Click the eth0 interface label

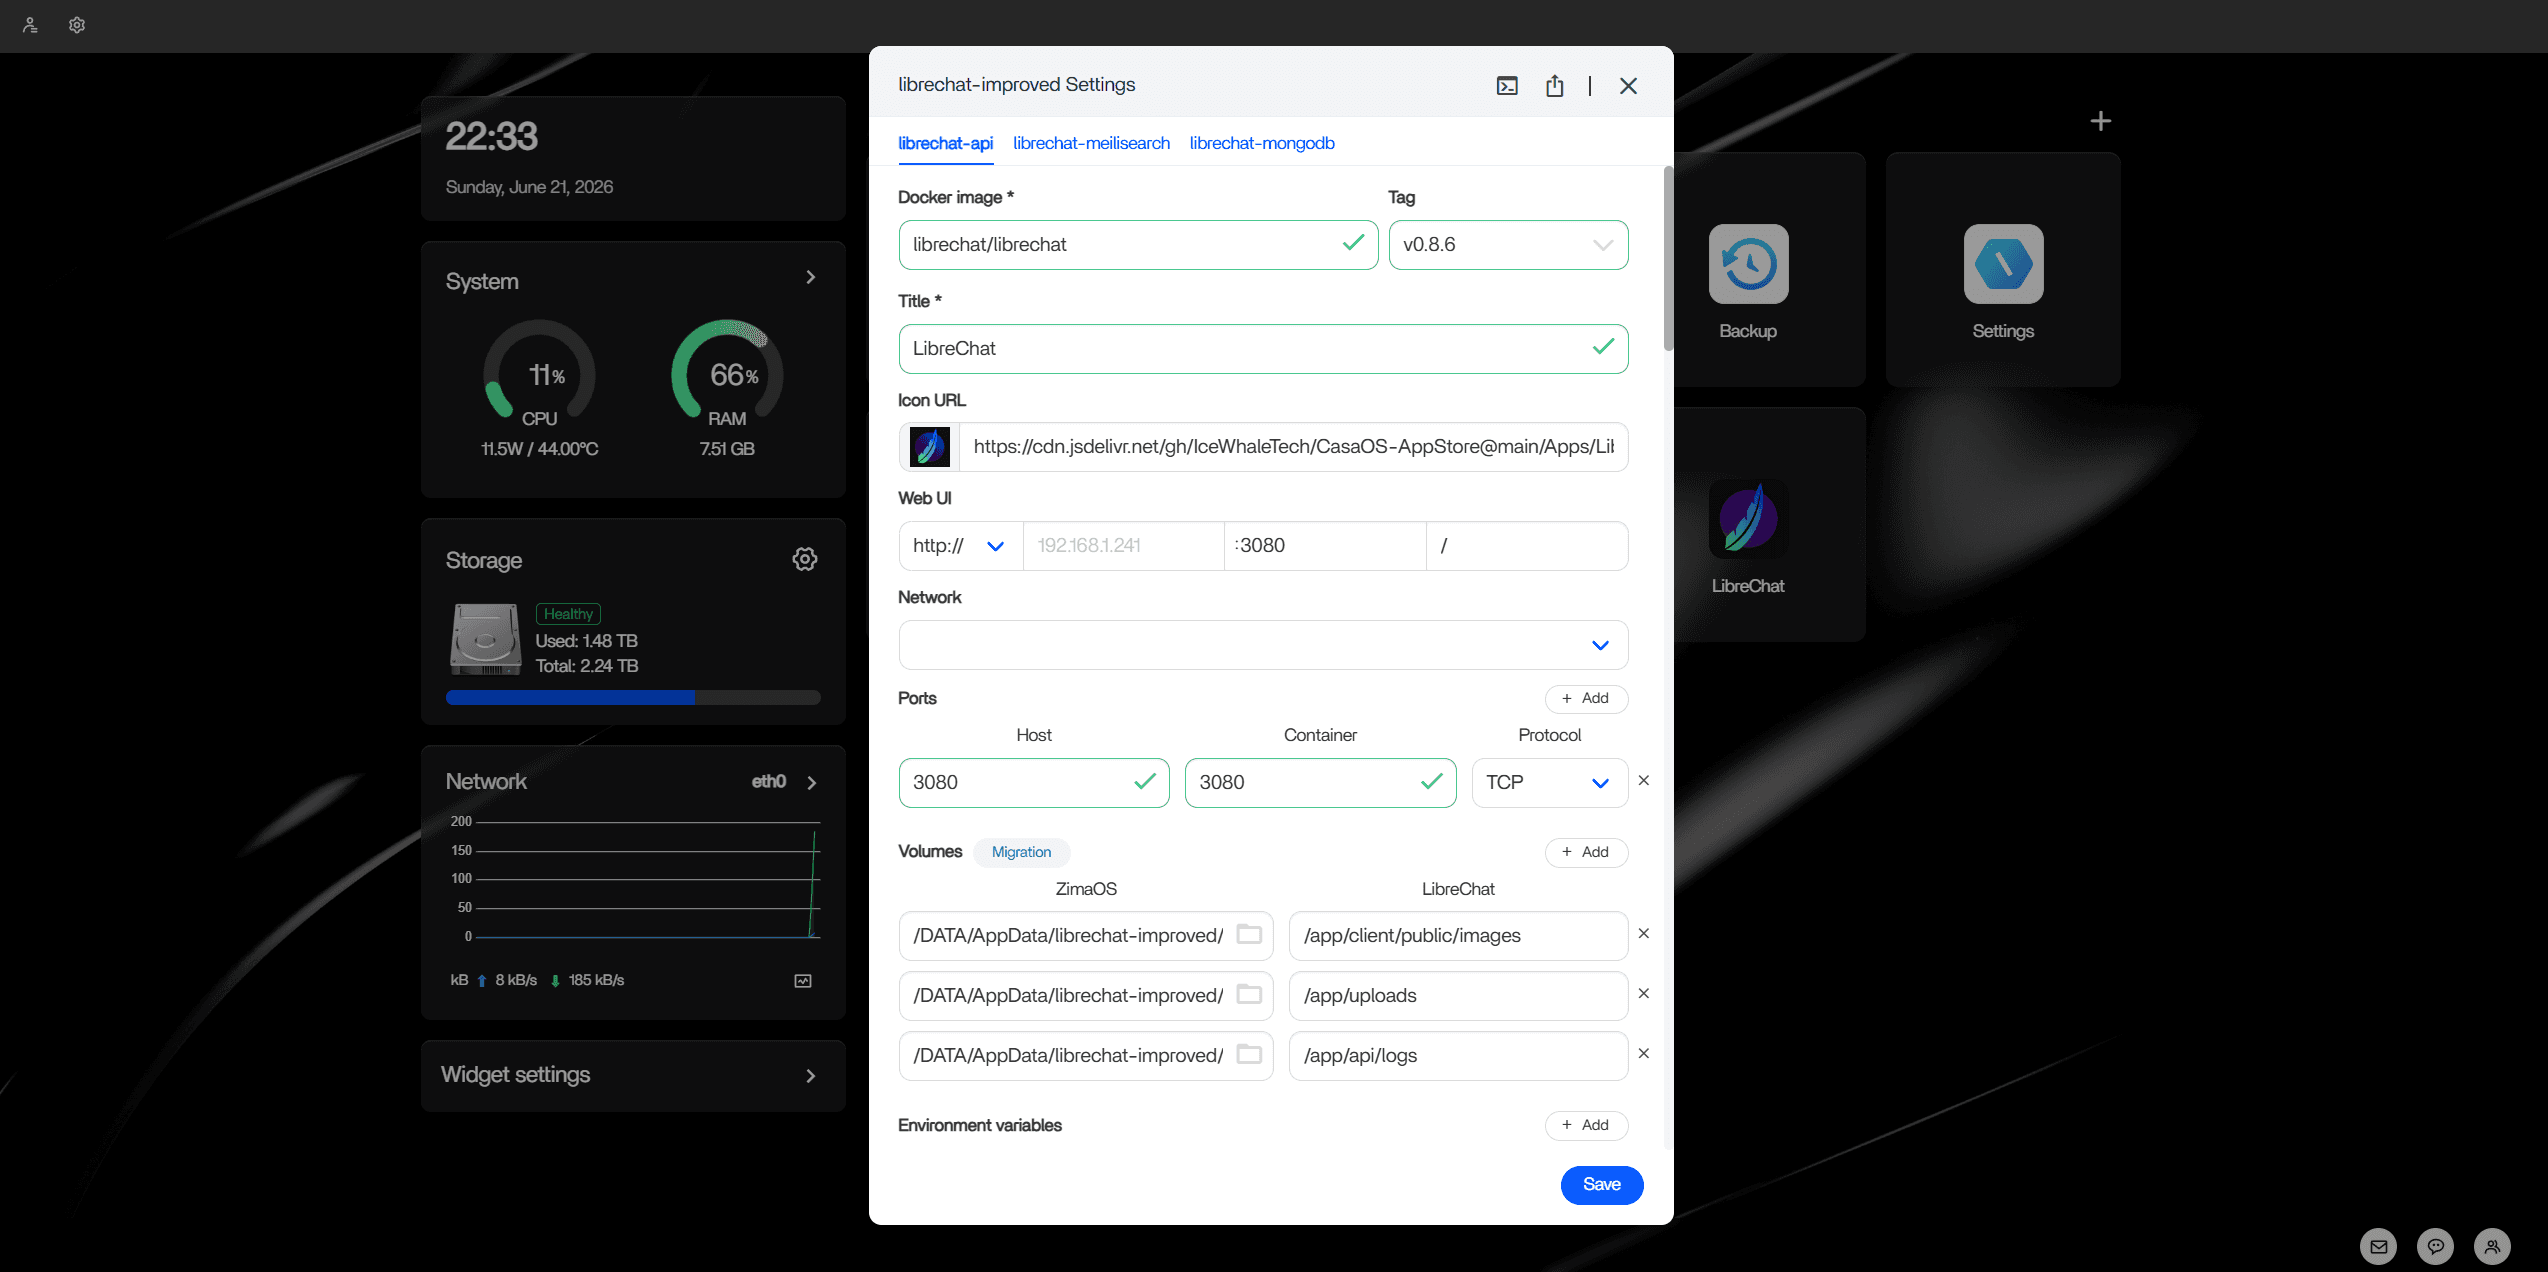click(x=768, y=782)
